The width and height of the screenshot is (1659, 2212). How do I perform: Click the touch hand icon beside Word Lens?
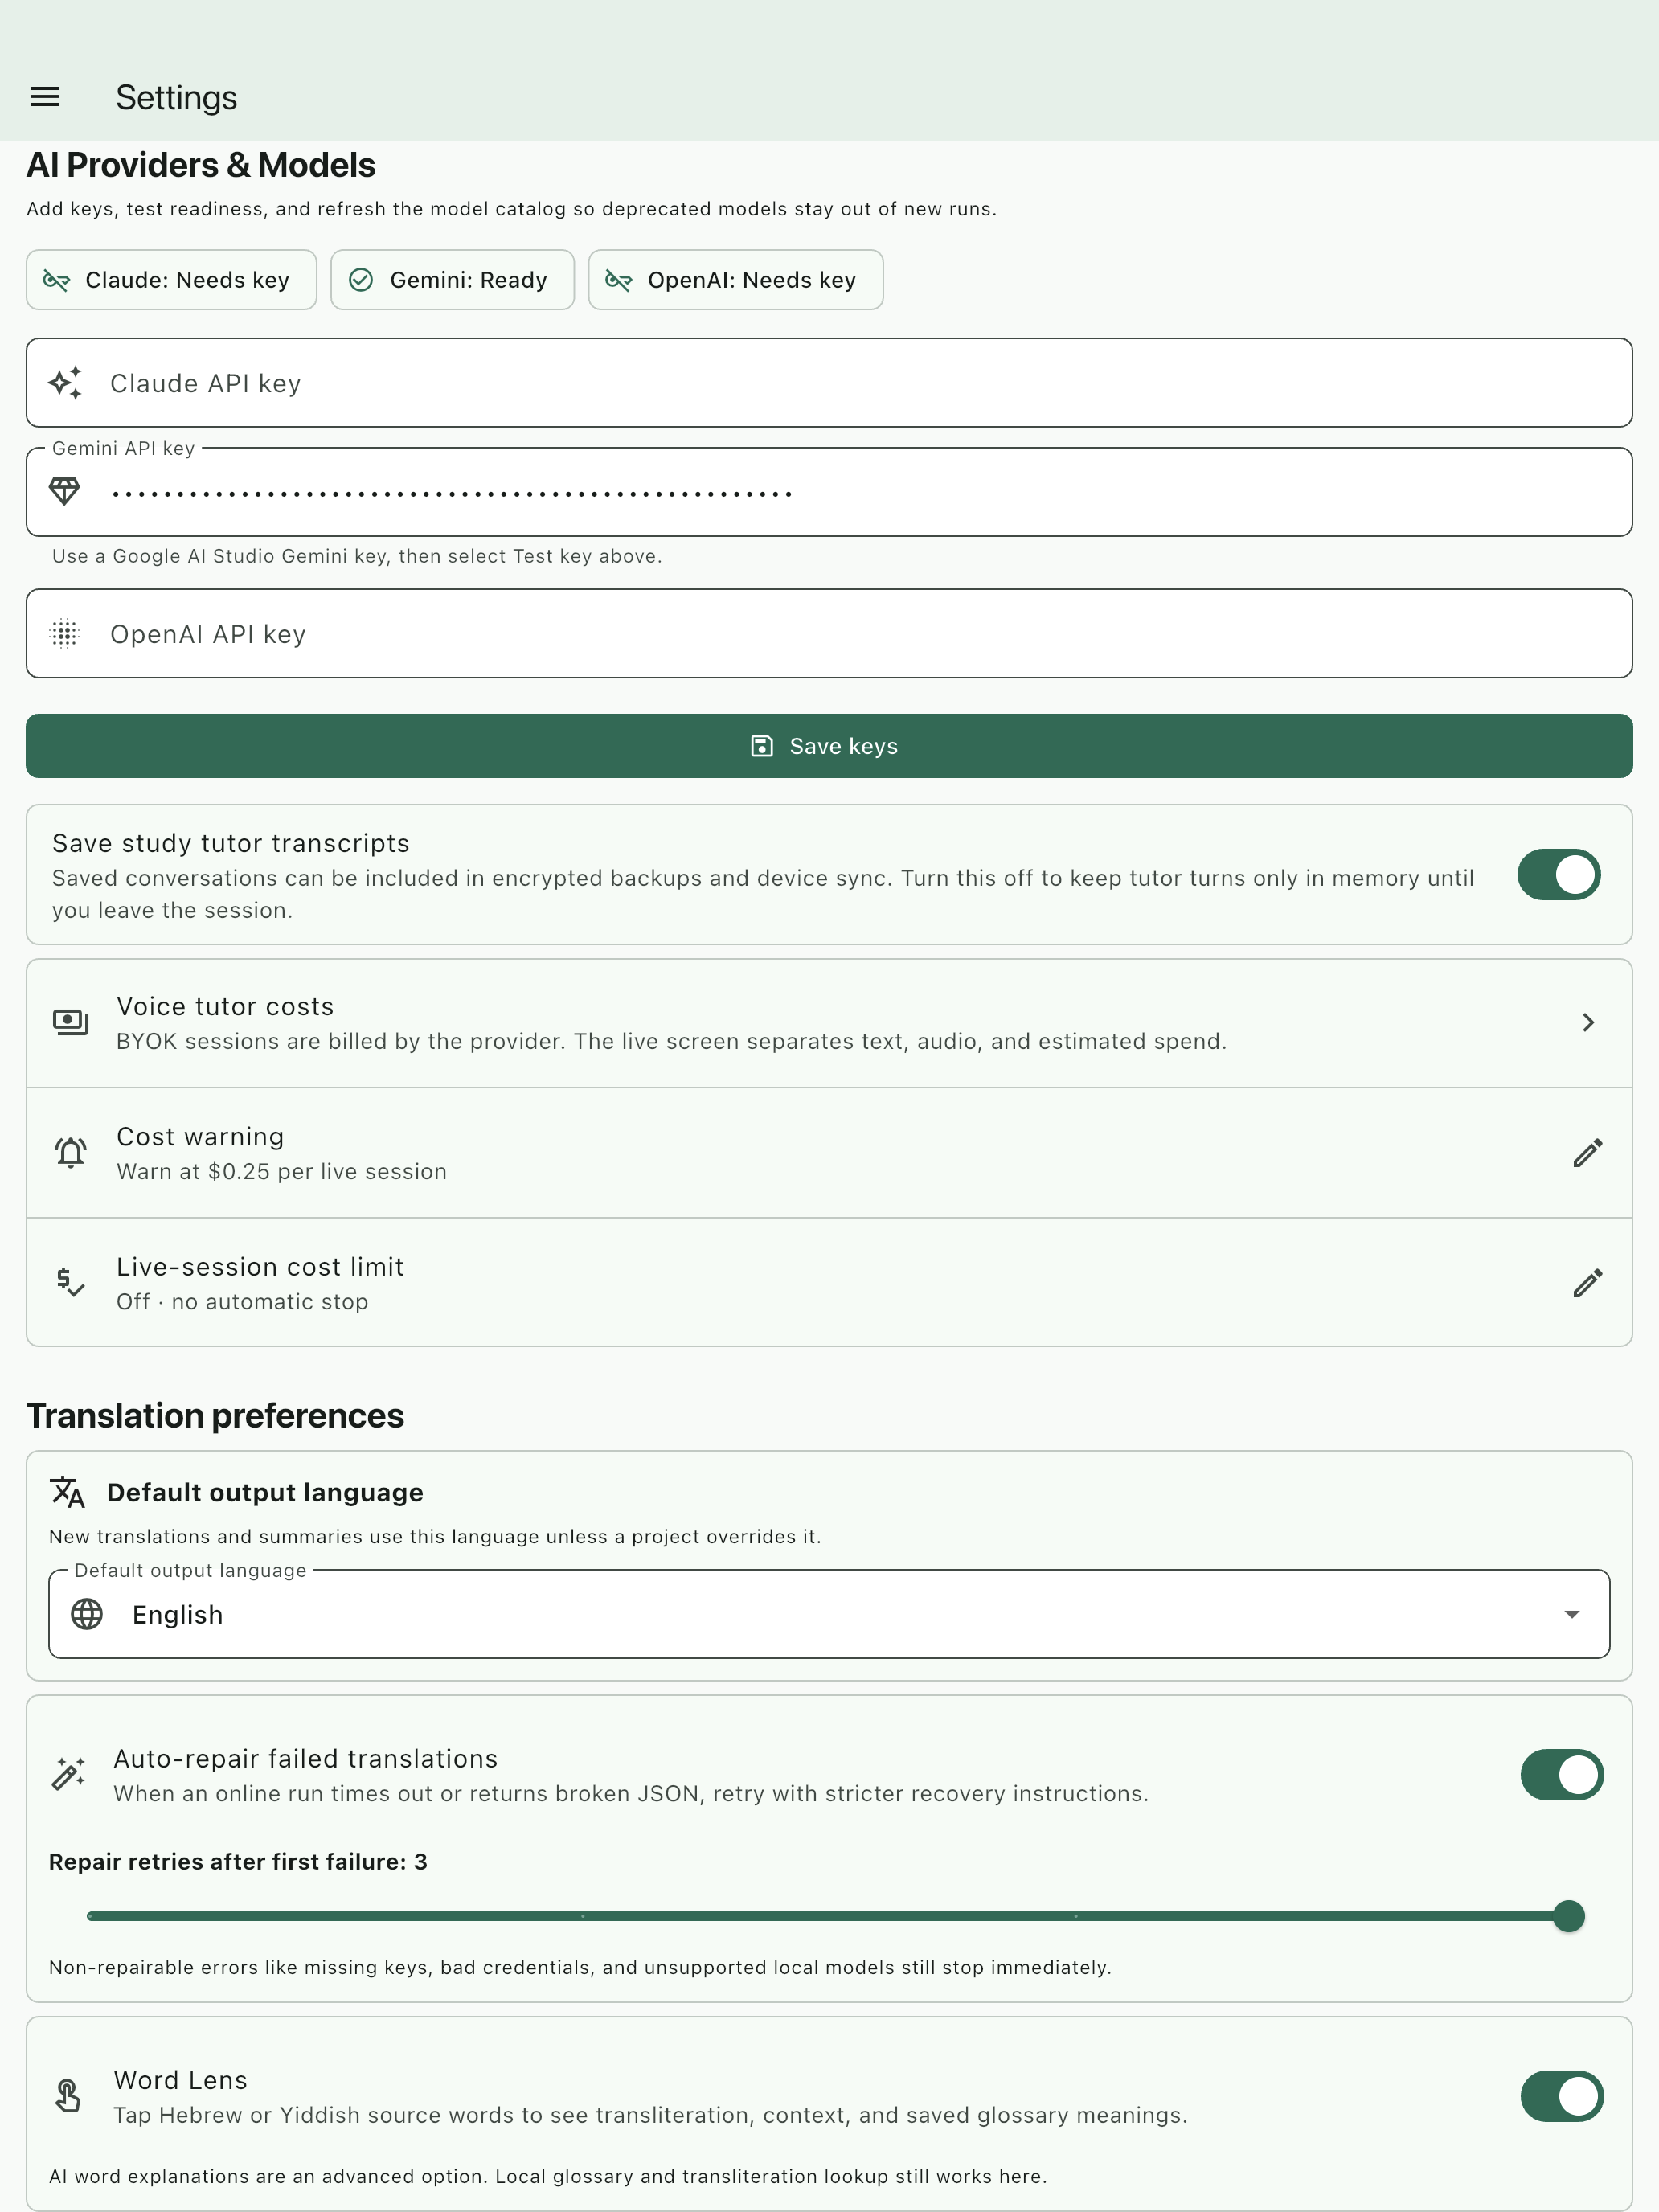point(68,2096)
